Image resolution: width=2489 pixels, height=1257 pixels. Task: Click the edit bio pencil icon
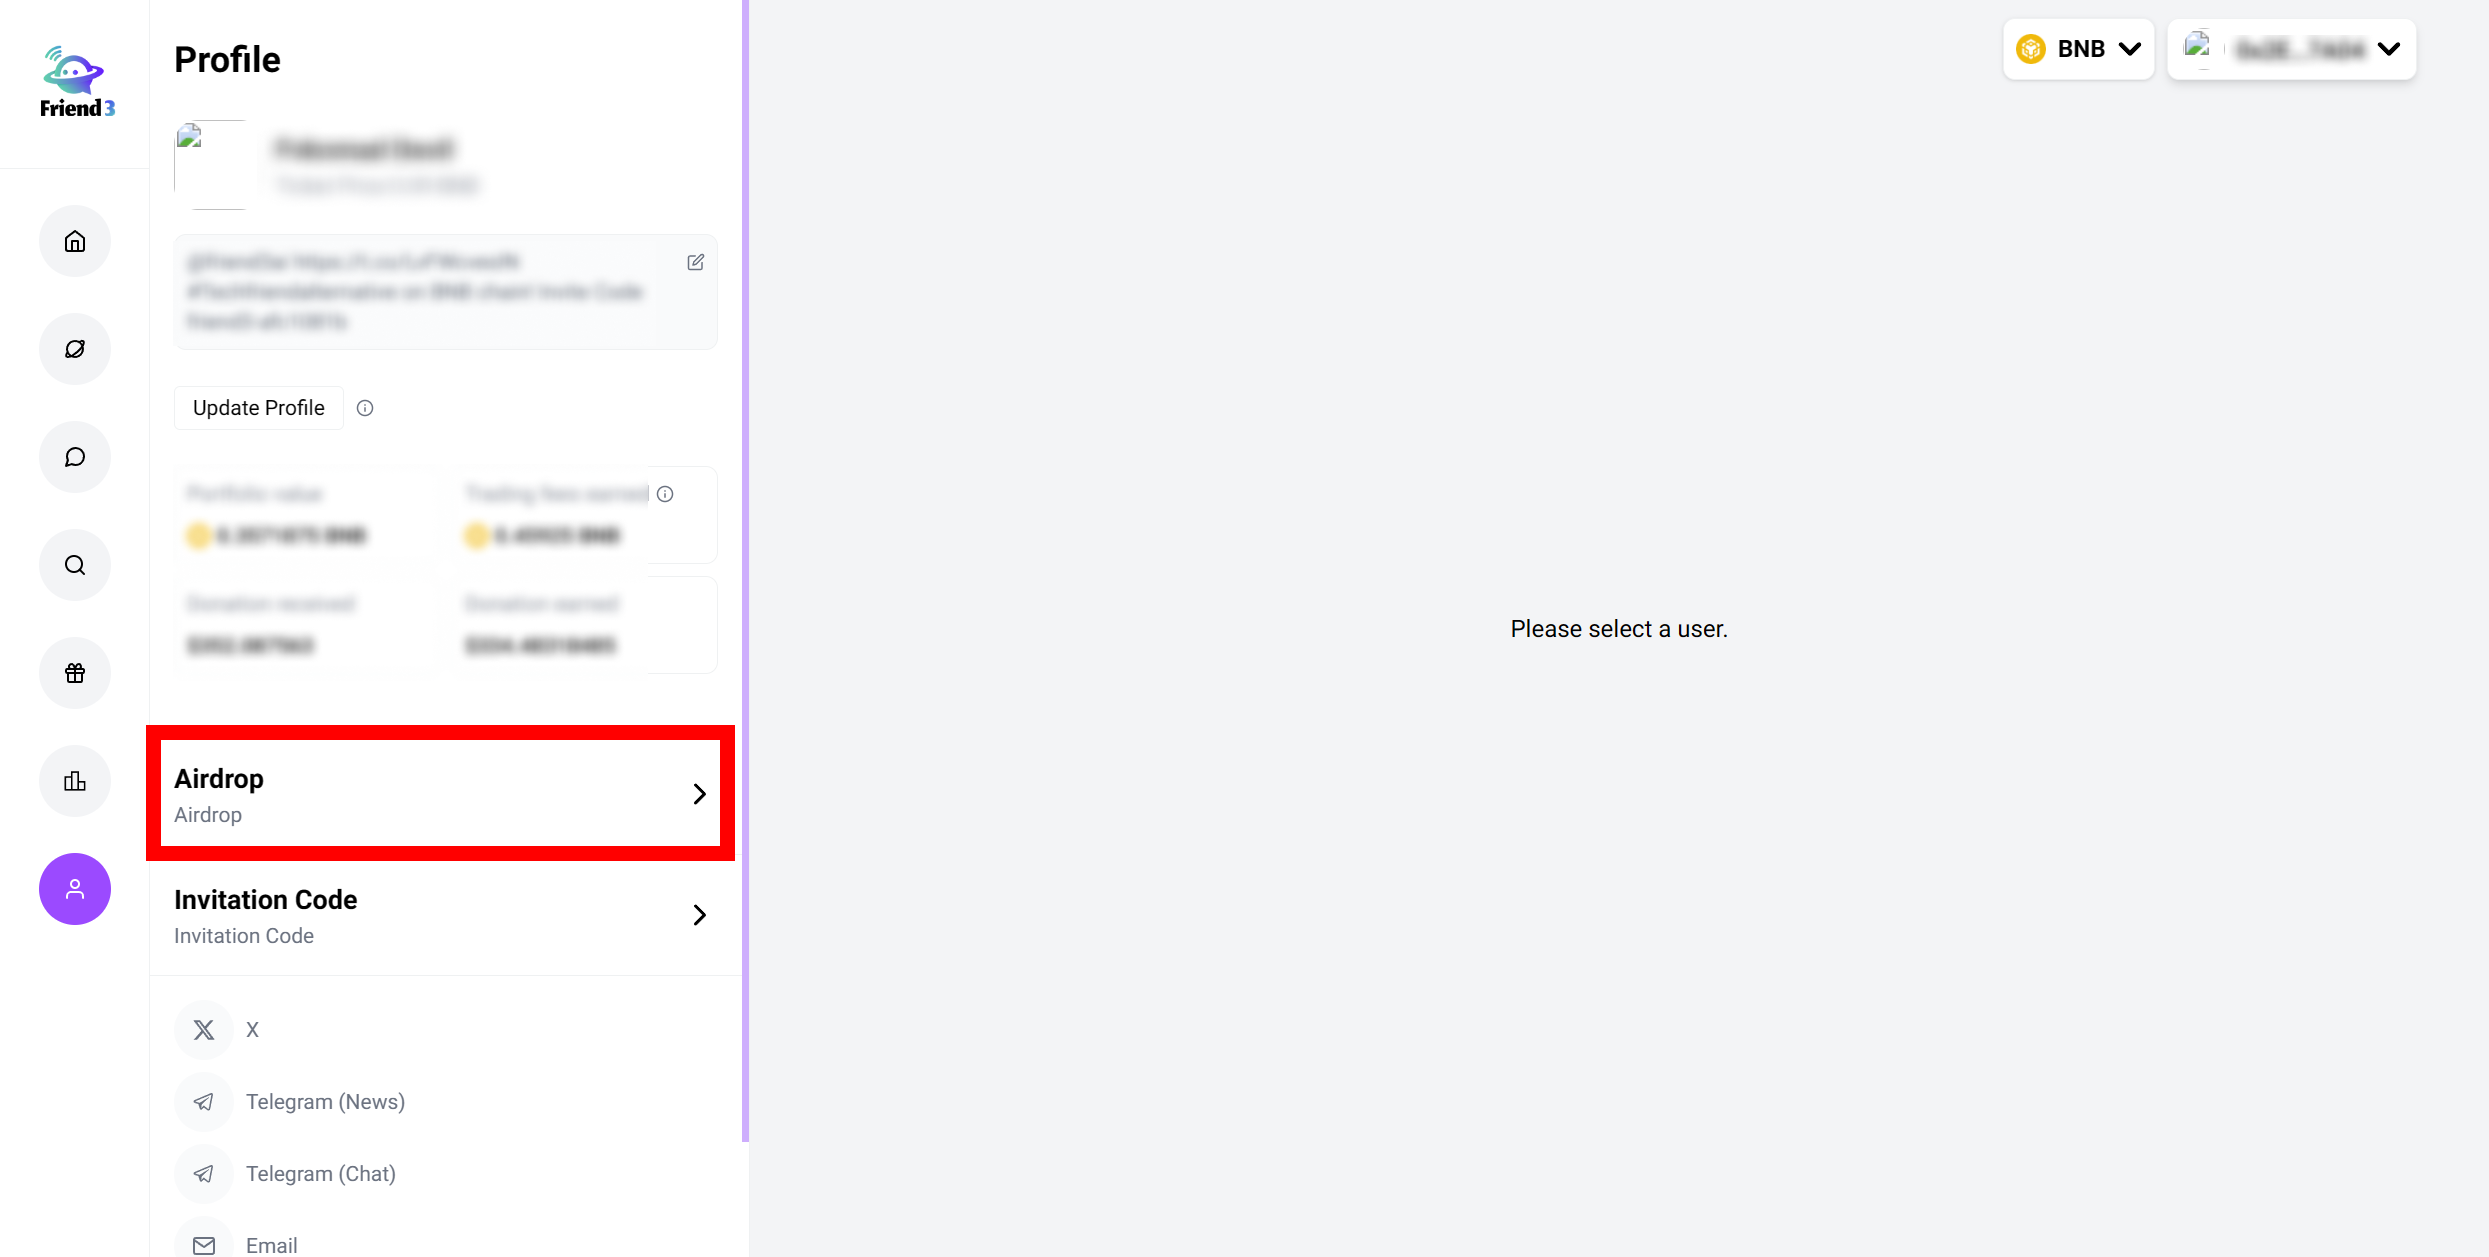696,262
